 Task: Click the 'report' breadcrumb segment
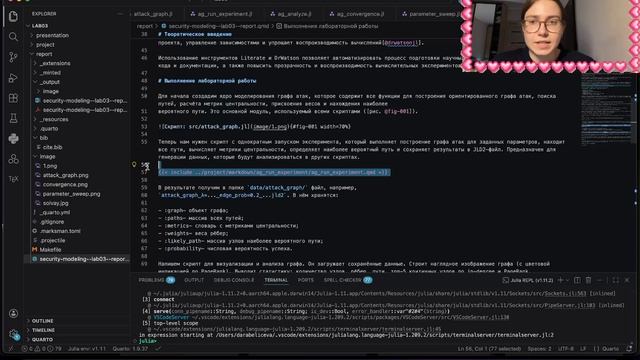coord(144,26)
